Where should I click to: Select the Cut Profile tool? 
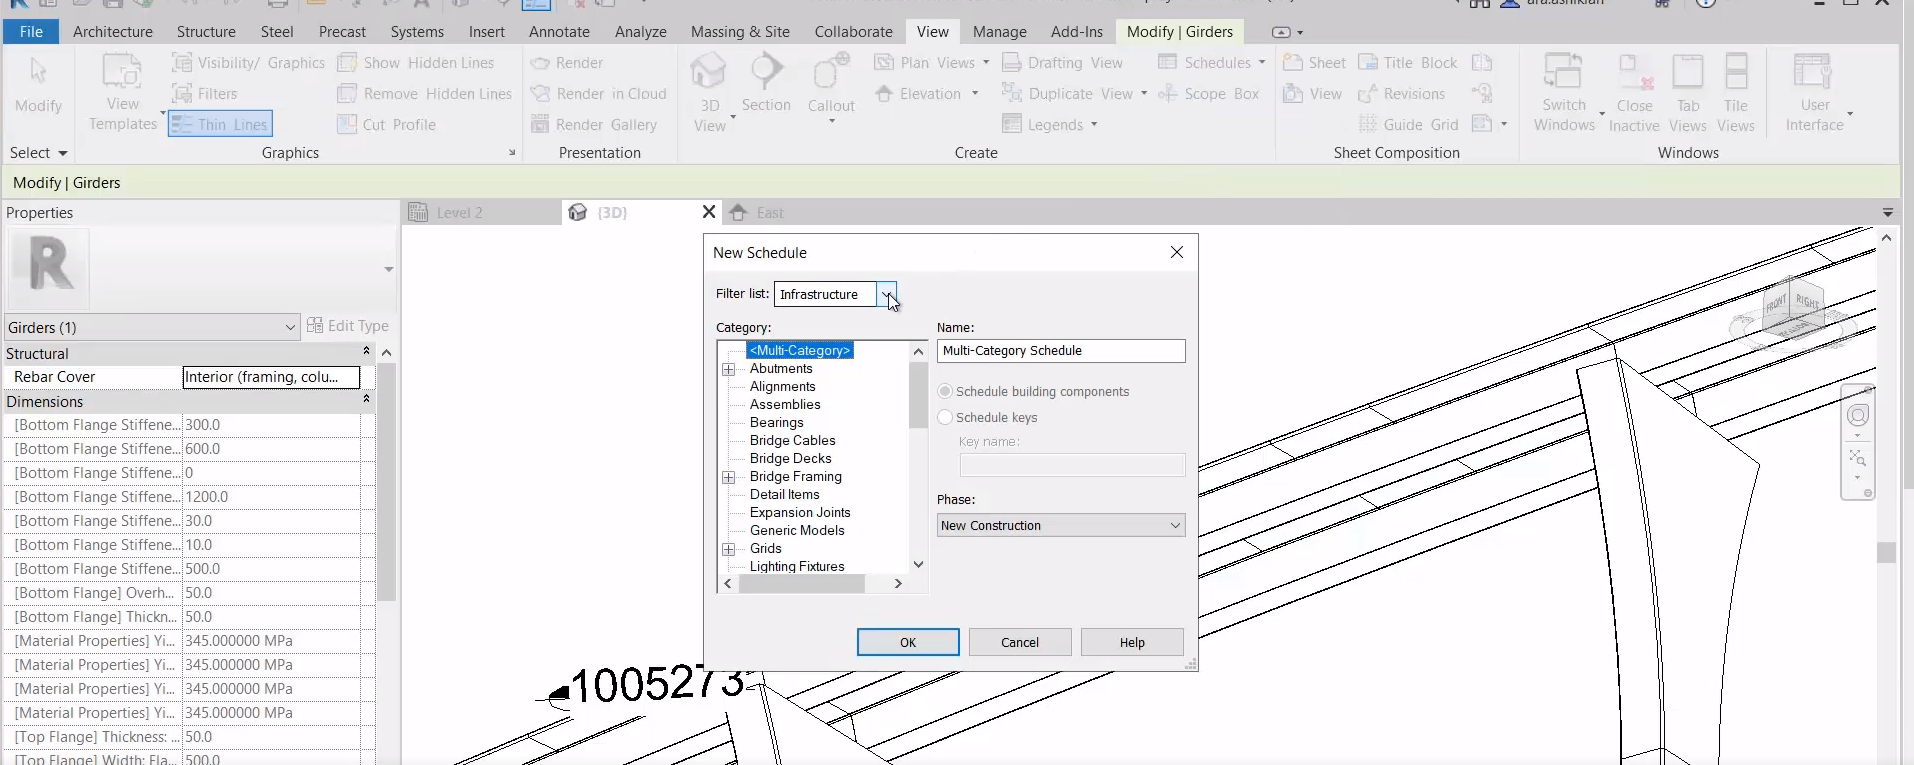coord(387,125)
